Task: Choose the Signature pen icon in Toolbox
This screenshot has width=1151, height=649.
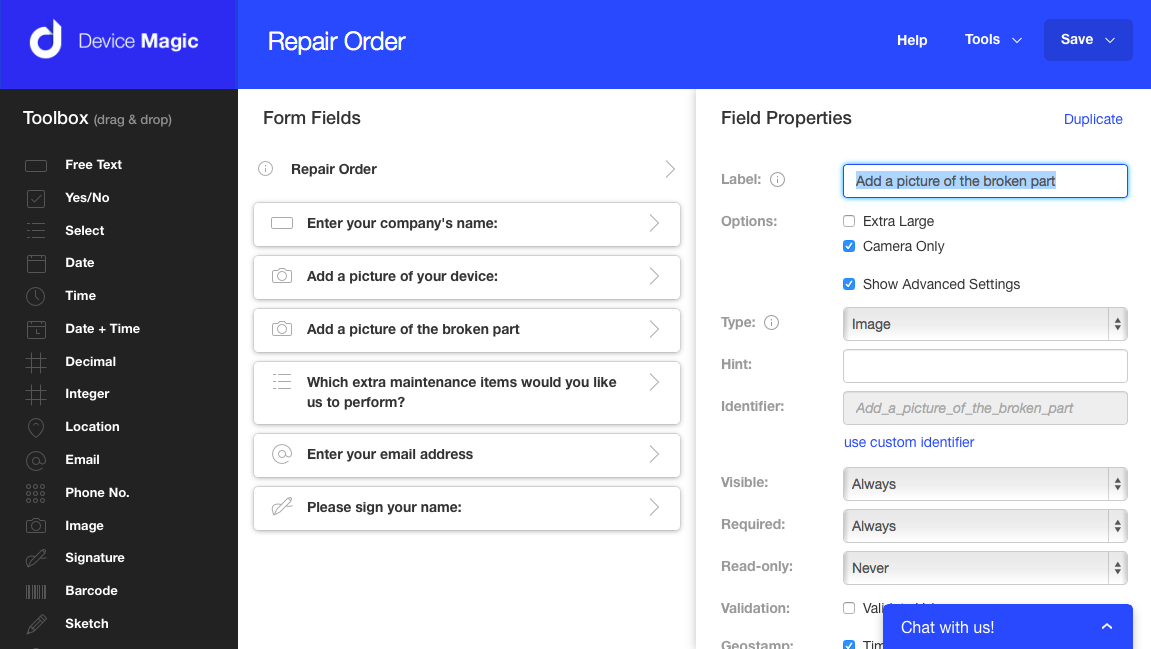Action: click(x=36, y=558)
